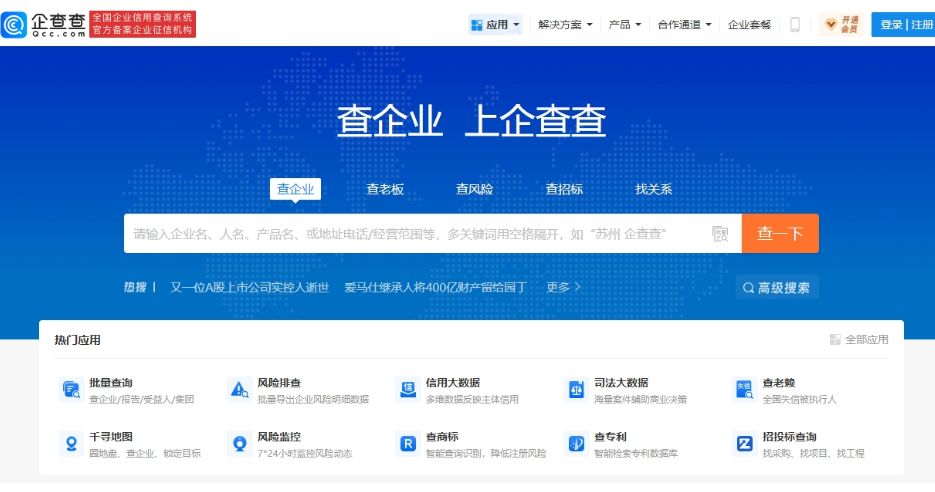
Task: Switch to the 找关系 tab
Action: point(654,189)
